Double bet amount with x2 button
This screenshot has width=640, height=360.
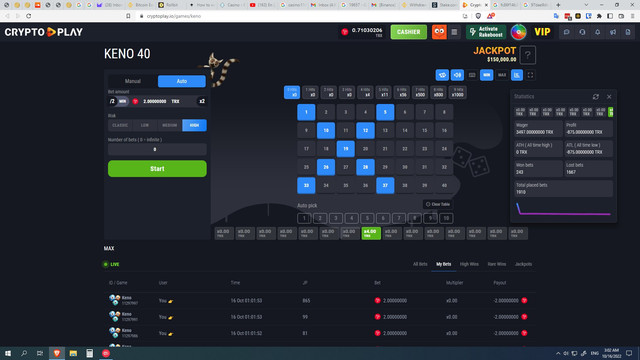tap(202, 101)
